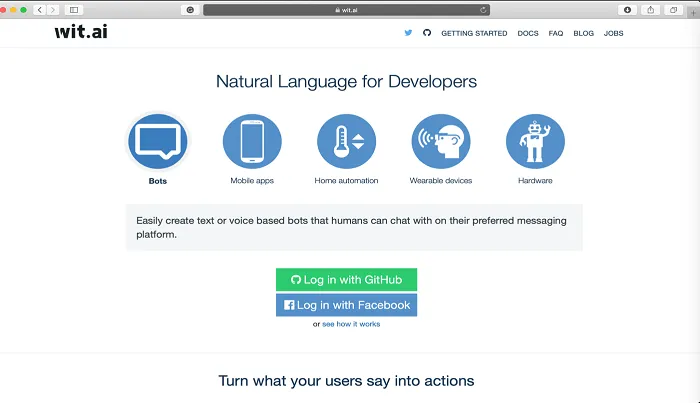The width and height of the screenshot is (700, 403).
Task: Open the Safari share button
Action: pyautogui.click(x=650, y=10)
